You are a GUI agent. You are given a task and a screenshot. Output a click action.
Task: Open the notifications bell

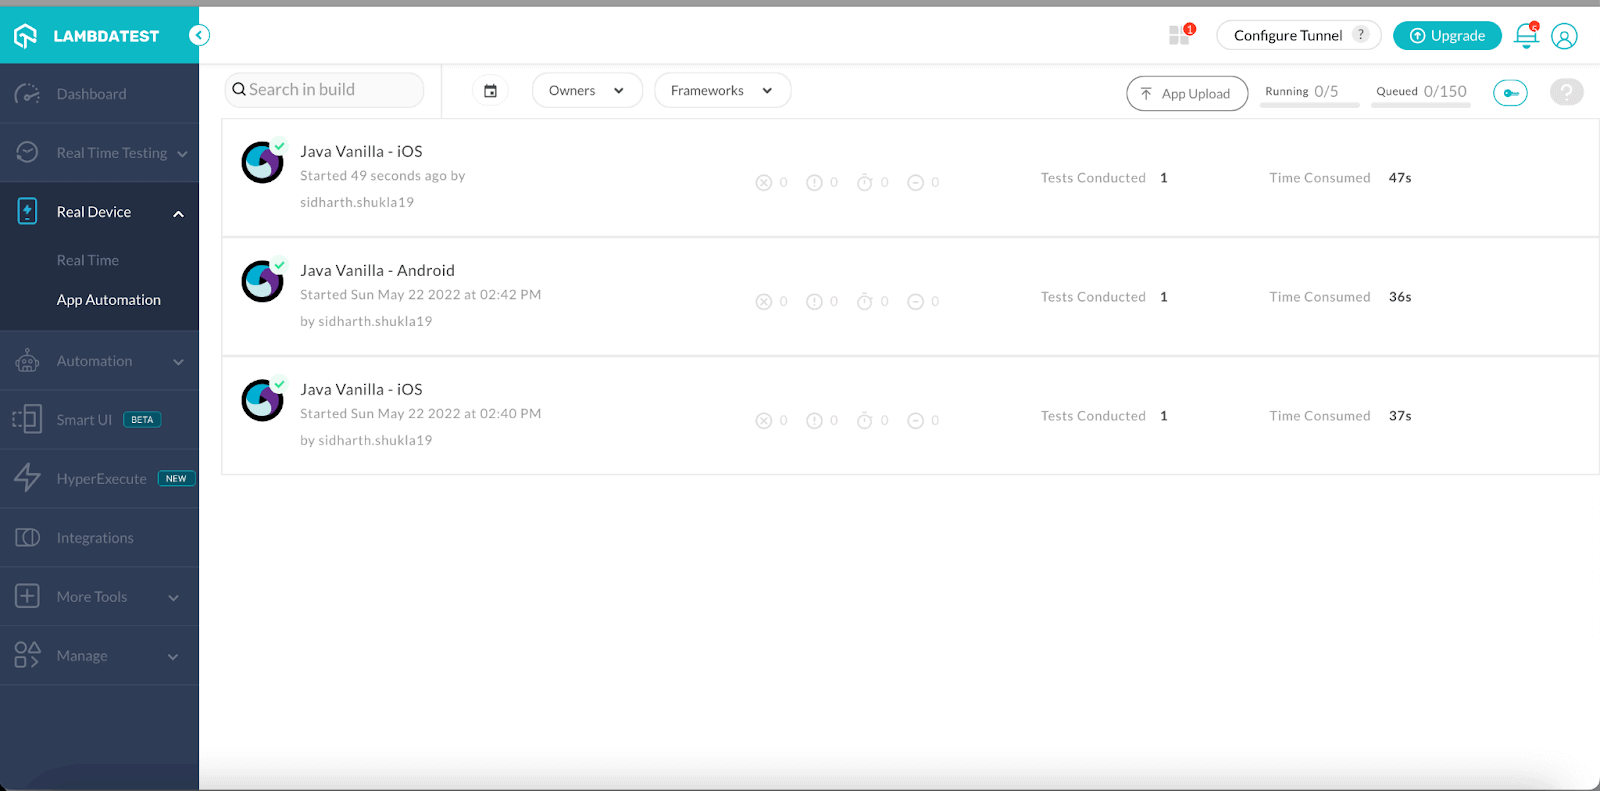click(x=1527, y=35)
